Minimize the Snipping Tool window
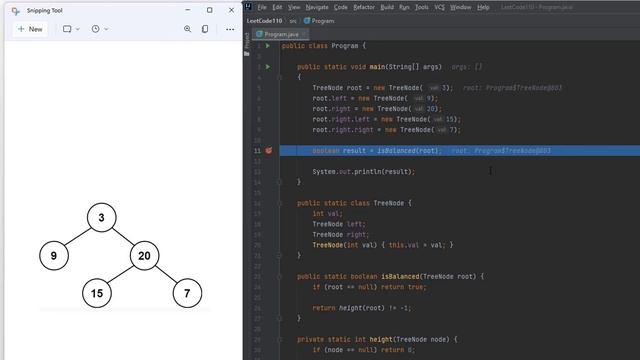The image size is (640, 360). (x=188, y=10)
